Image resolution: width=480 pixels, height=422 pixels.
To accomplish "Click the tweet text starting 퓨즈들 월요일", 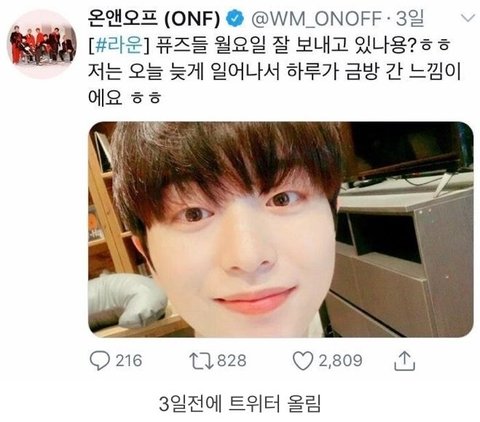I will [x=302, y=46].
